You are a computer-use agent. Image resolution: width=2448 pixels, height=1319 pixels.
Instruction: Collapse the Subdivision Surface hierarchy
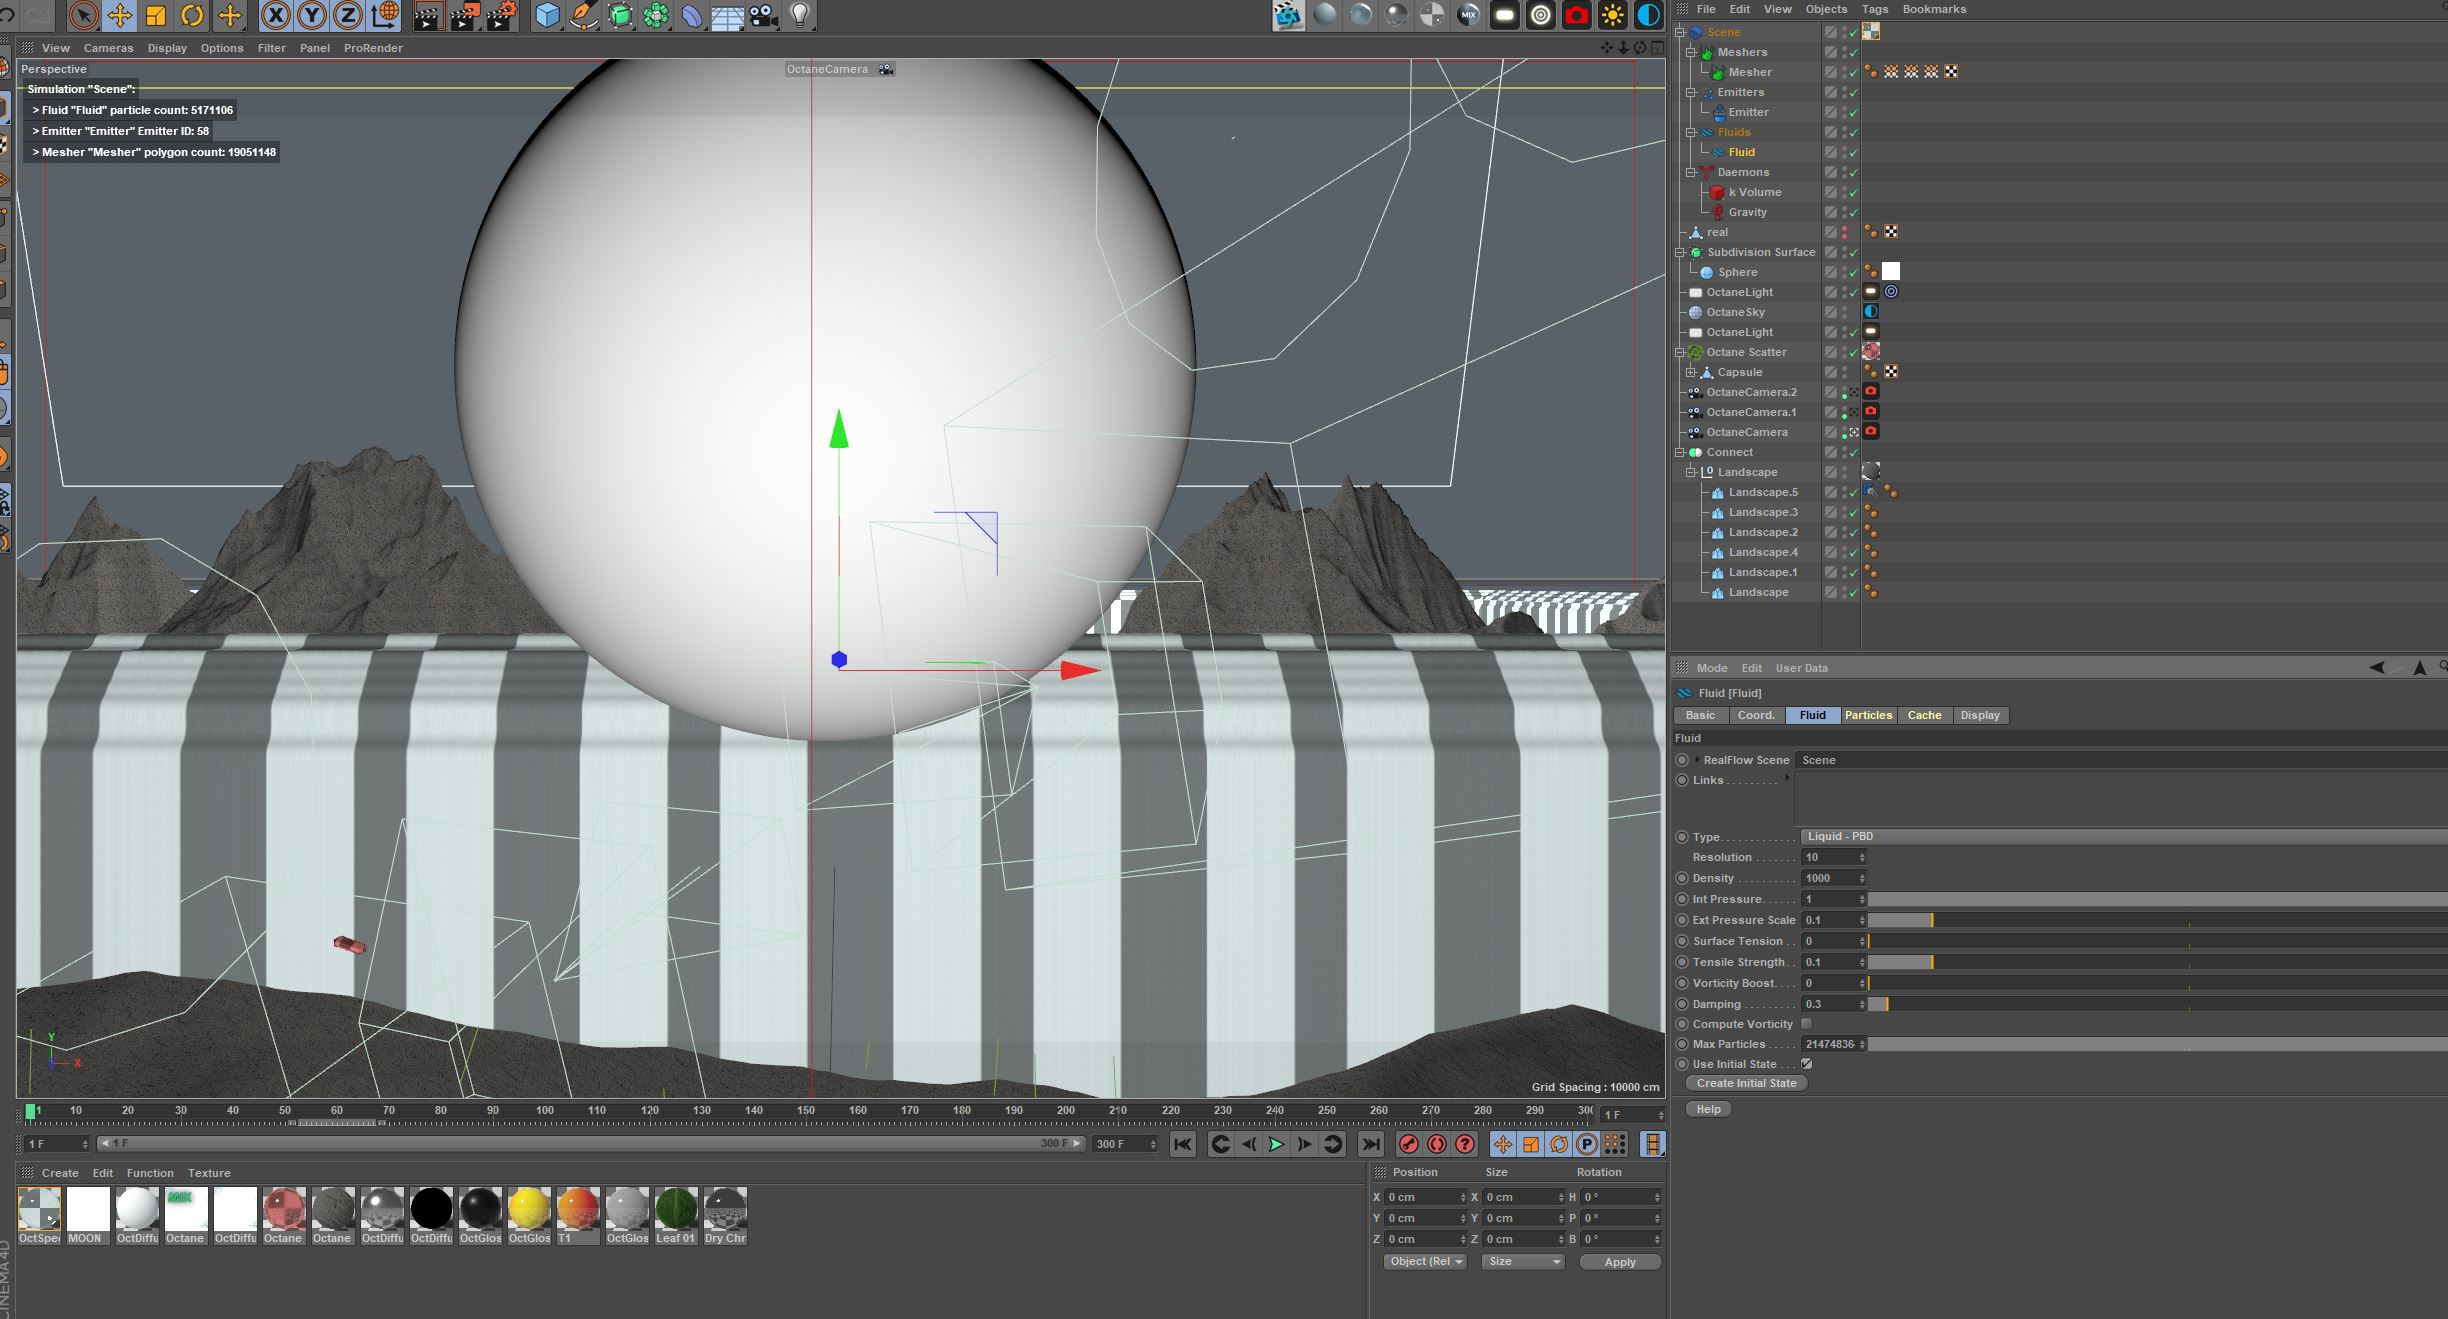point(1680,252)
